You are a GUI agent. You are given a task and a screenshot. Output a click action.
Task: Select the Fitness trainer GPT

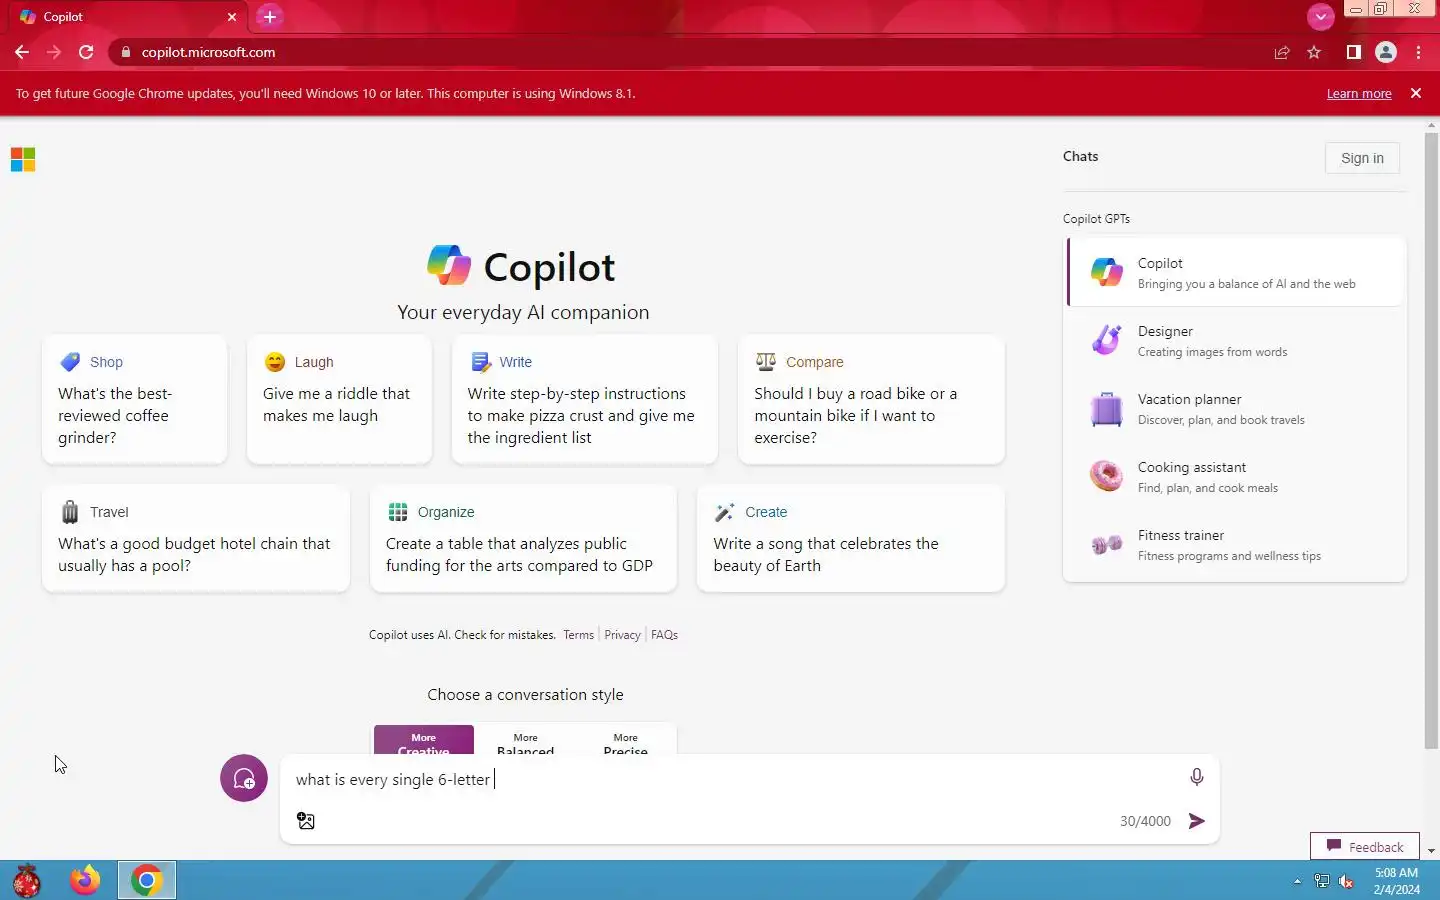(1236, 545)
